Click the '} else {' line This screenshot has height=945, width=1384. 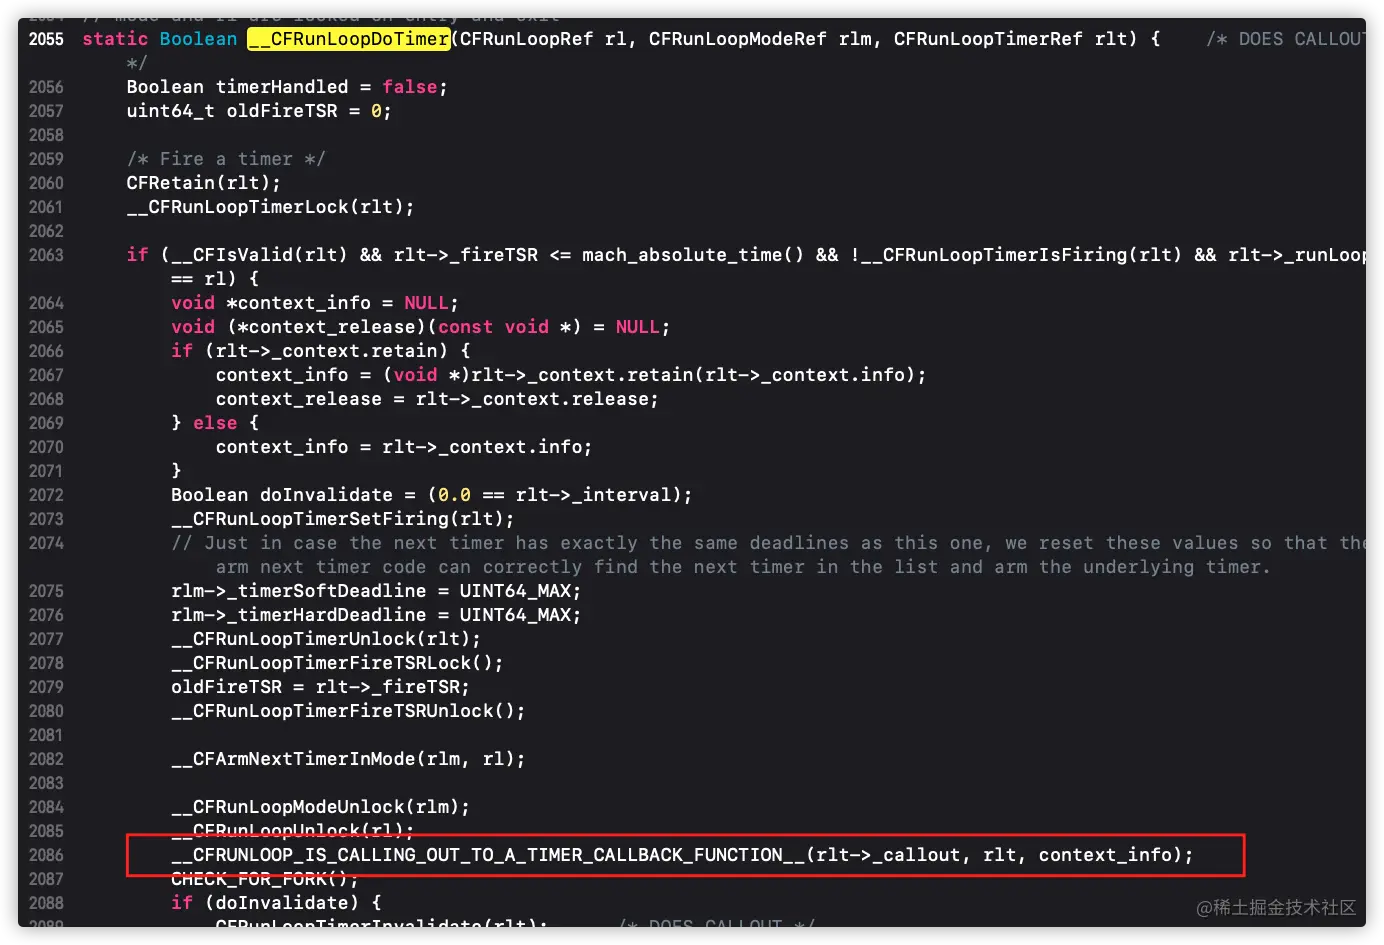tap(215, 423)
